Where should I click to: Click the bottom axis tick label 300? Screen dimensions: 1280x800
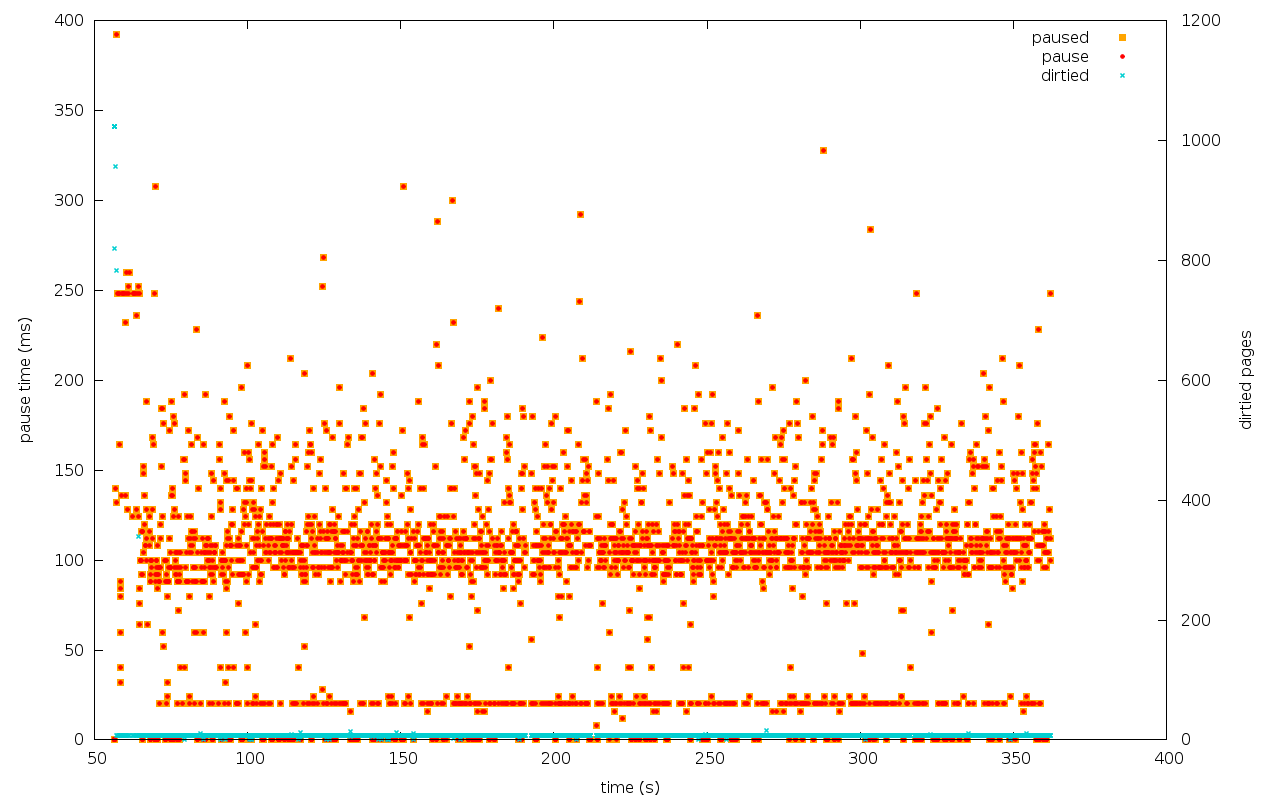[862, 759]
